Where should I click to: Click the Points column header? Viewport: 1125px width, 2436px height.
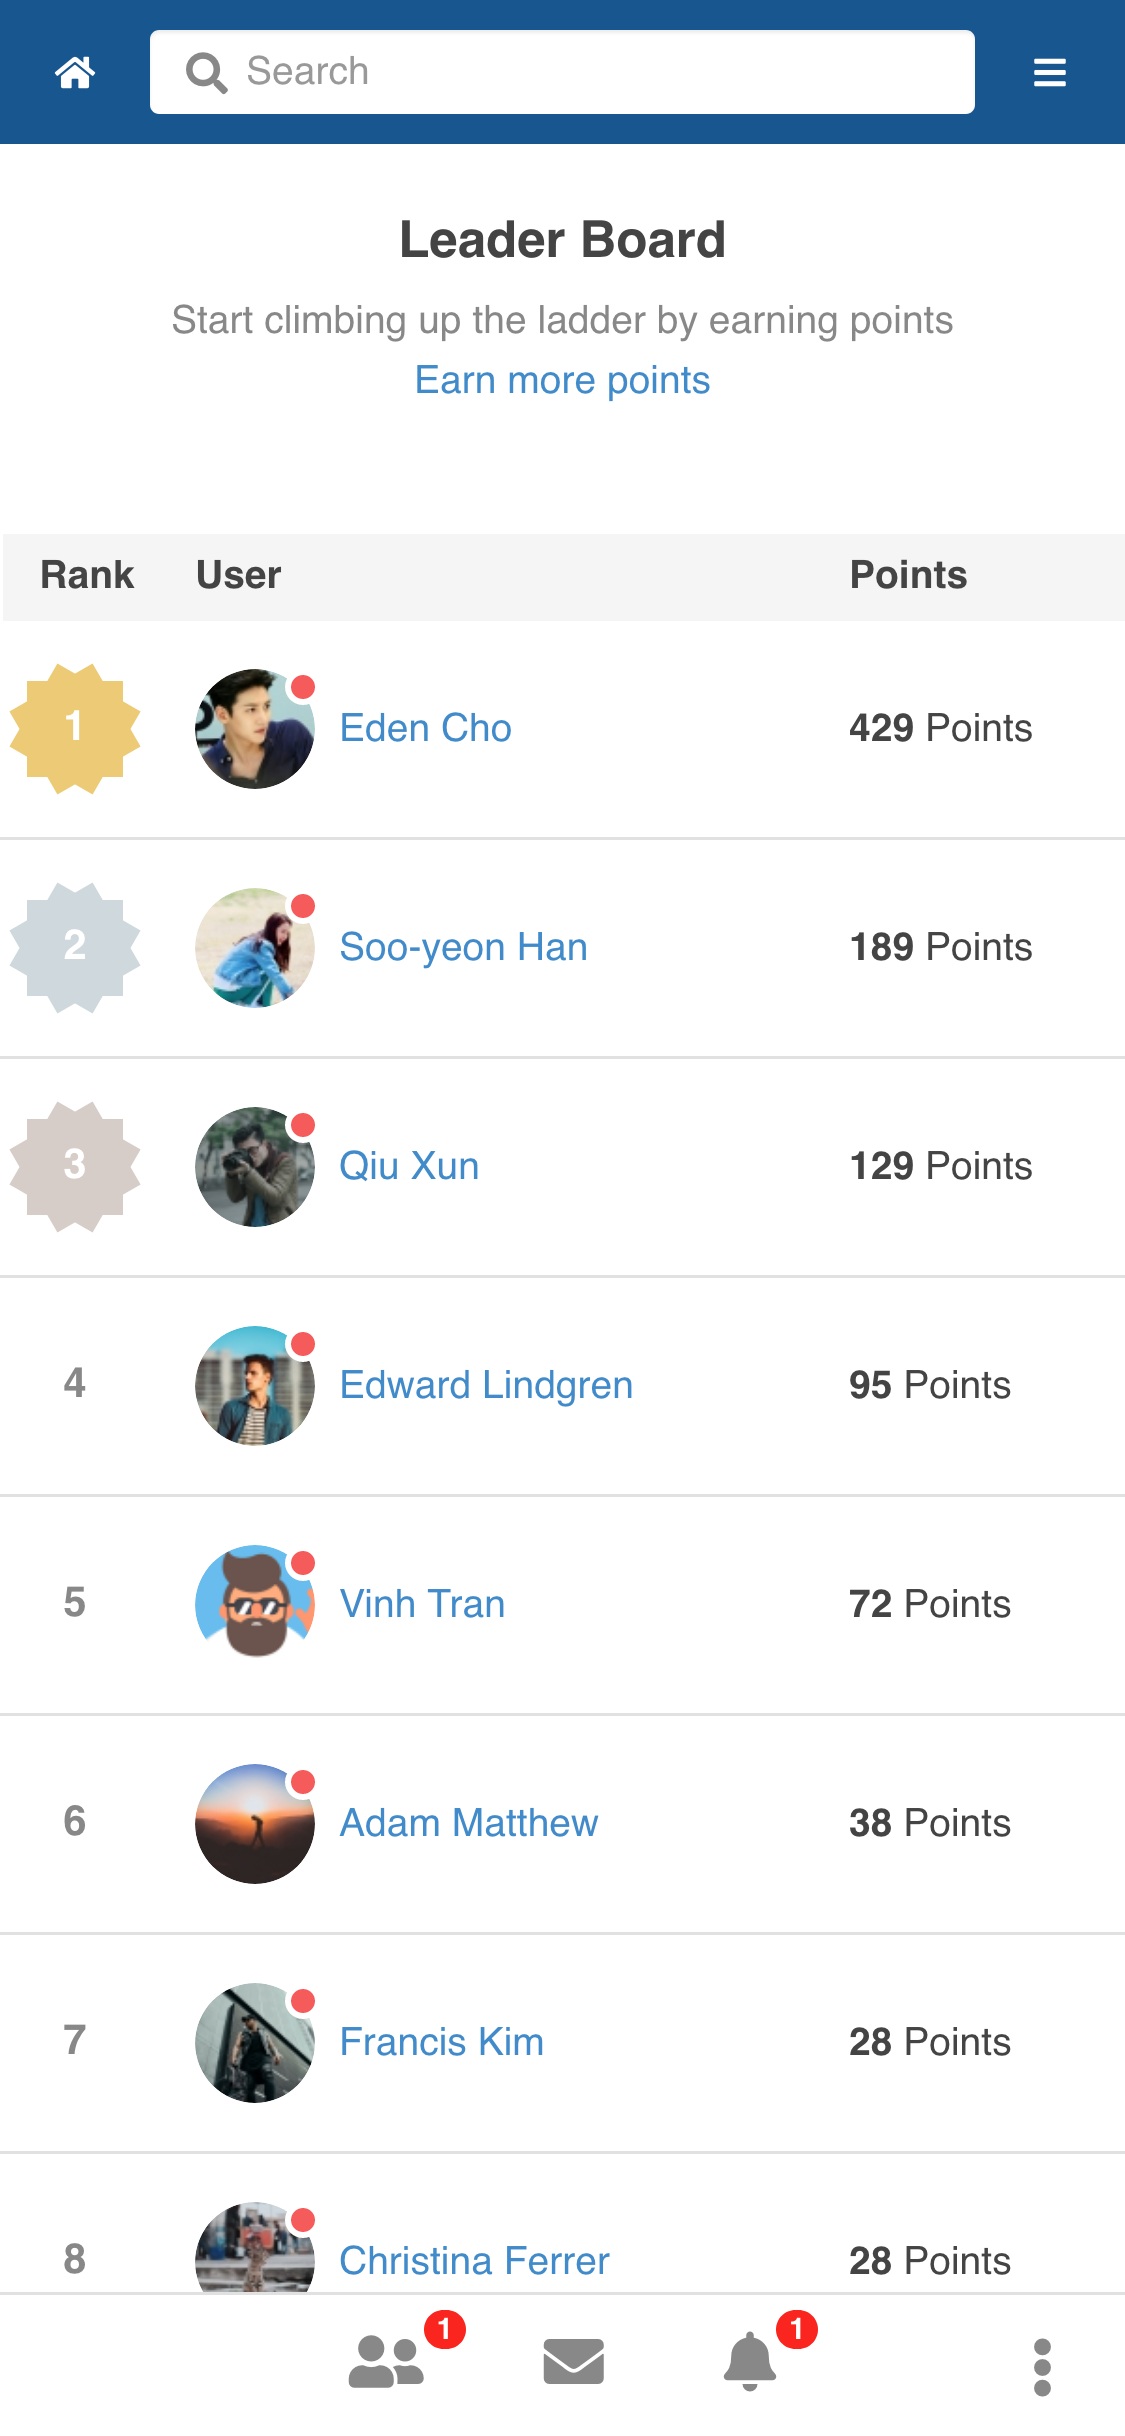[908, 575]
